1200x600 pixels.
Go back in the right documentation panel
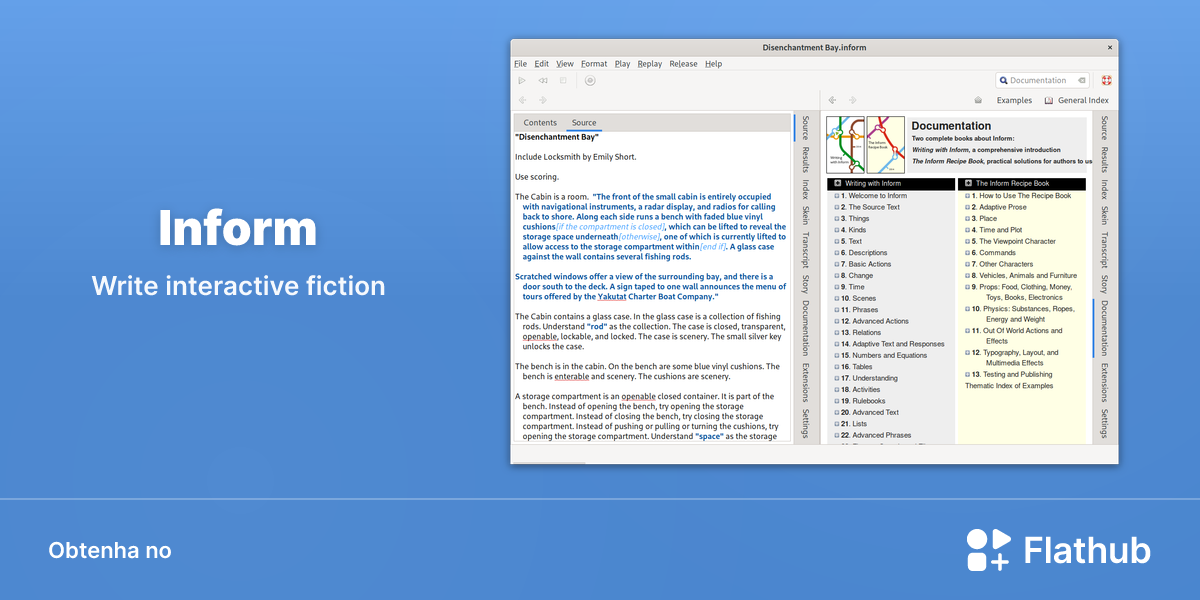tap(832, 100)
